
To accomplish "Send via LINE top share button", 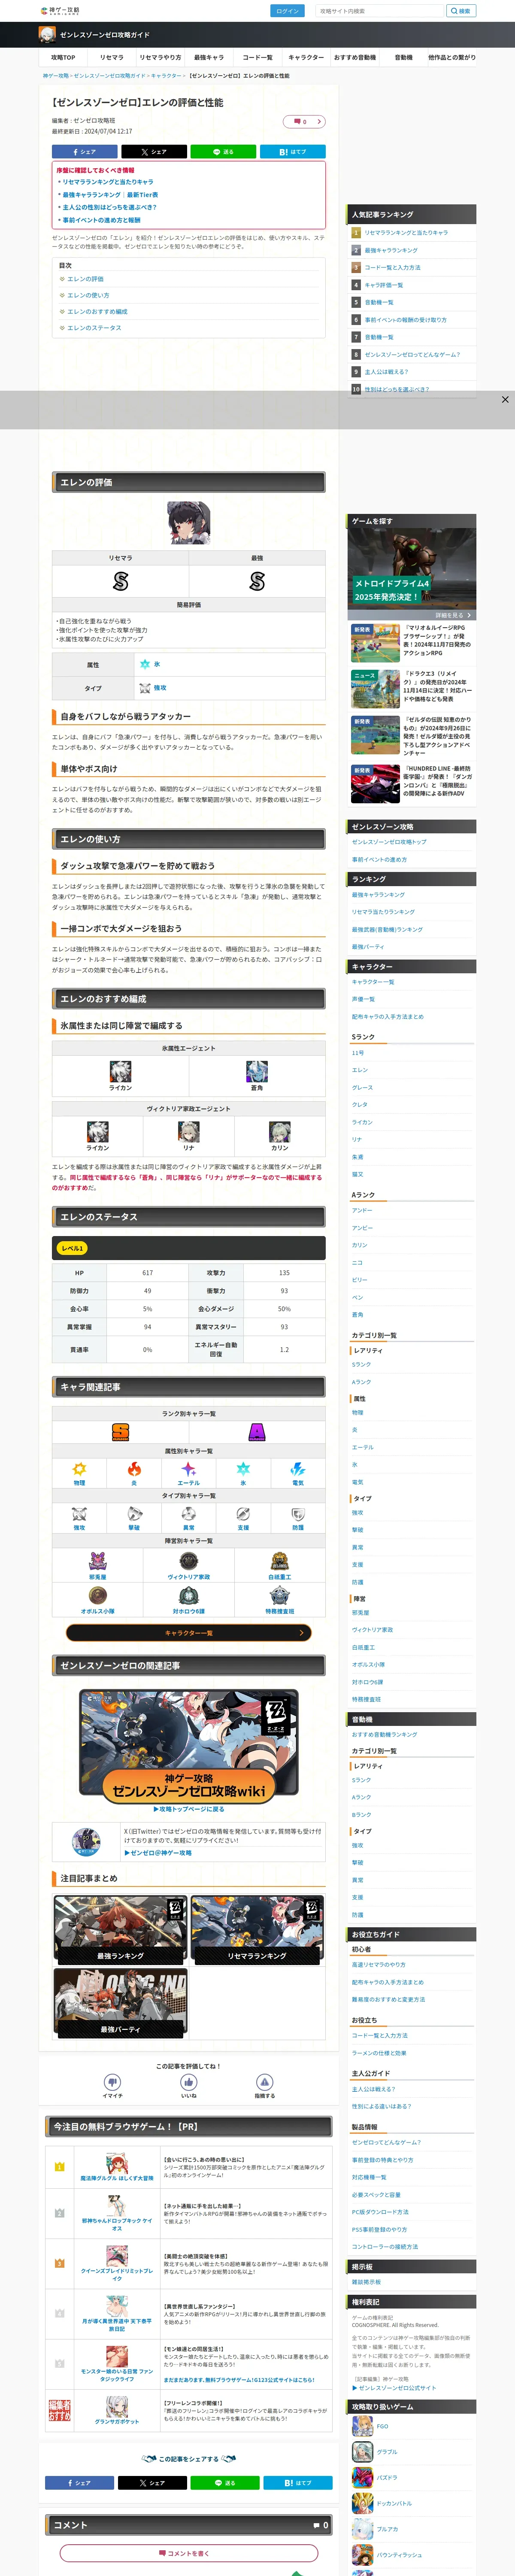I will click(223, 152).
